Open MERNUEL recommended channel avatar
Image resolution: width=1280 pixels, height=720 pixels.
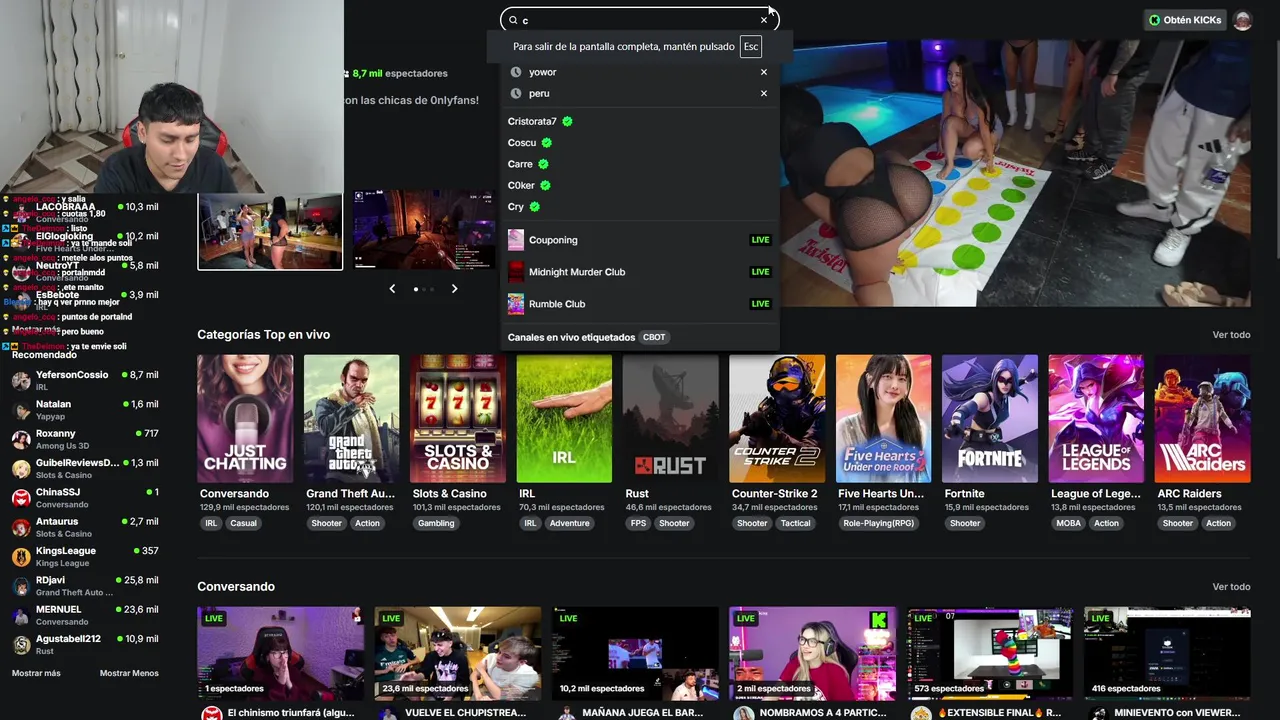[21, 616]
